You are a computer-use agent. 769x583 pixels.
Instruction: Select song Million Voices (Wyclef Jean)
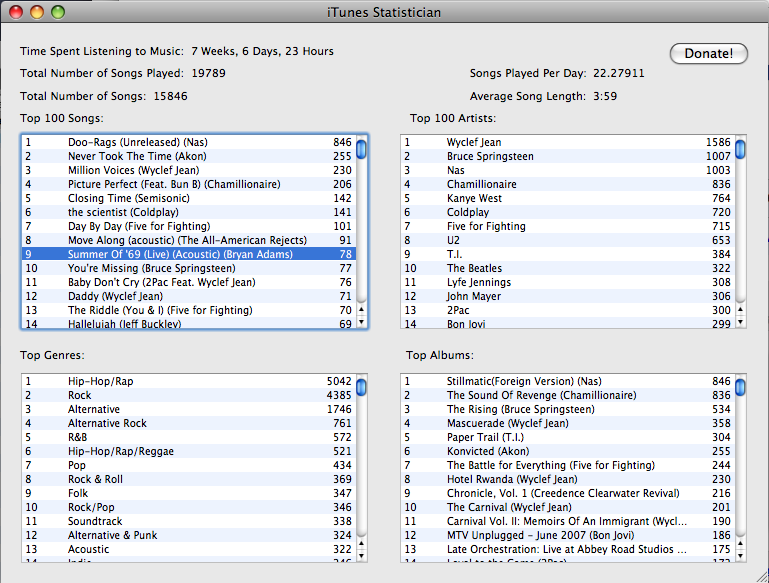pos(189,170)
